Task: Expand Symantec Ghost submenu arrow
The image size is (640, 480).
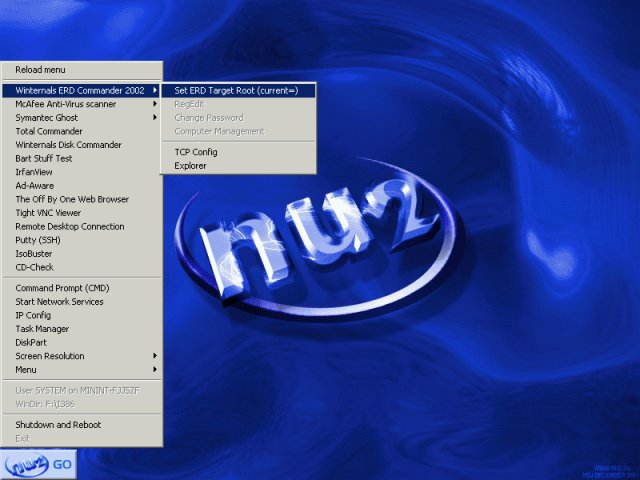Action: (155, 118)
